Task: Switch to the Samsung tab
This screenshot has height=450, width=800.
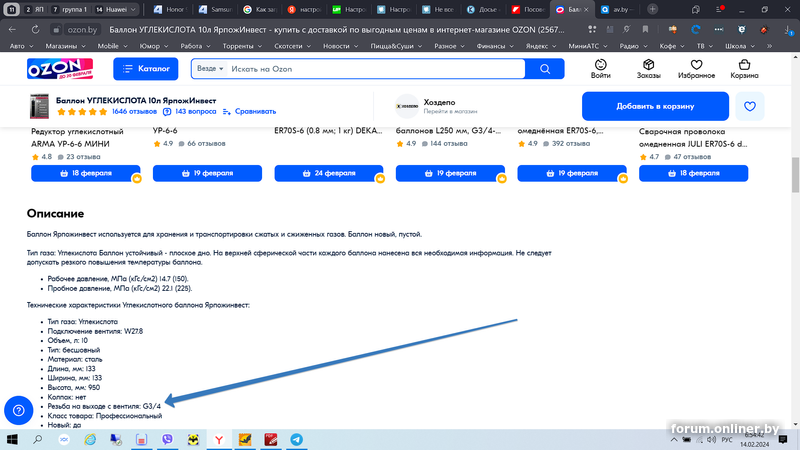Action: 215,9
